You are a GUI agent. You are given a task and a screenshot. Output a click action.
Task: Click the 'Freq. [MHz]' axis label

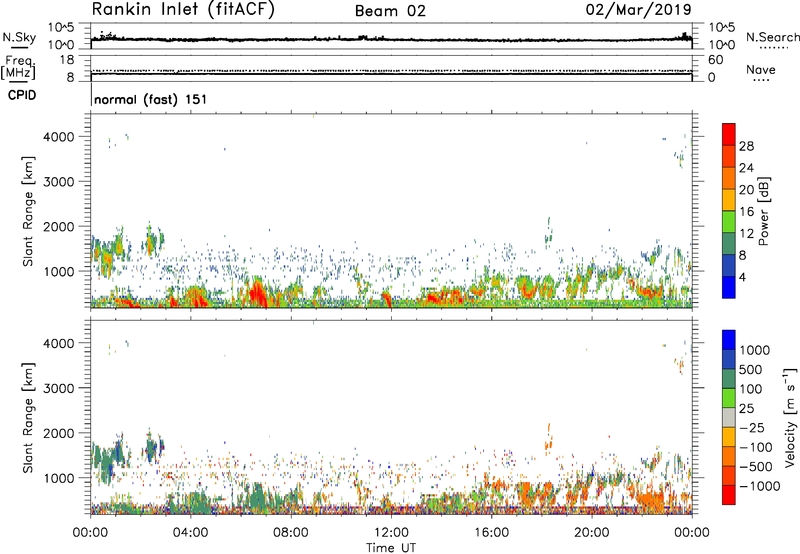coord(18,68)
